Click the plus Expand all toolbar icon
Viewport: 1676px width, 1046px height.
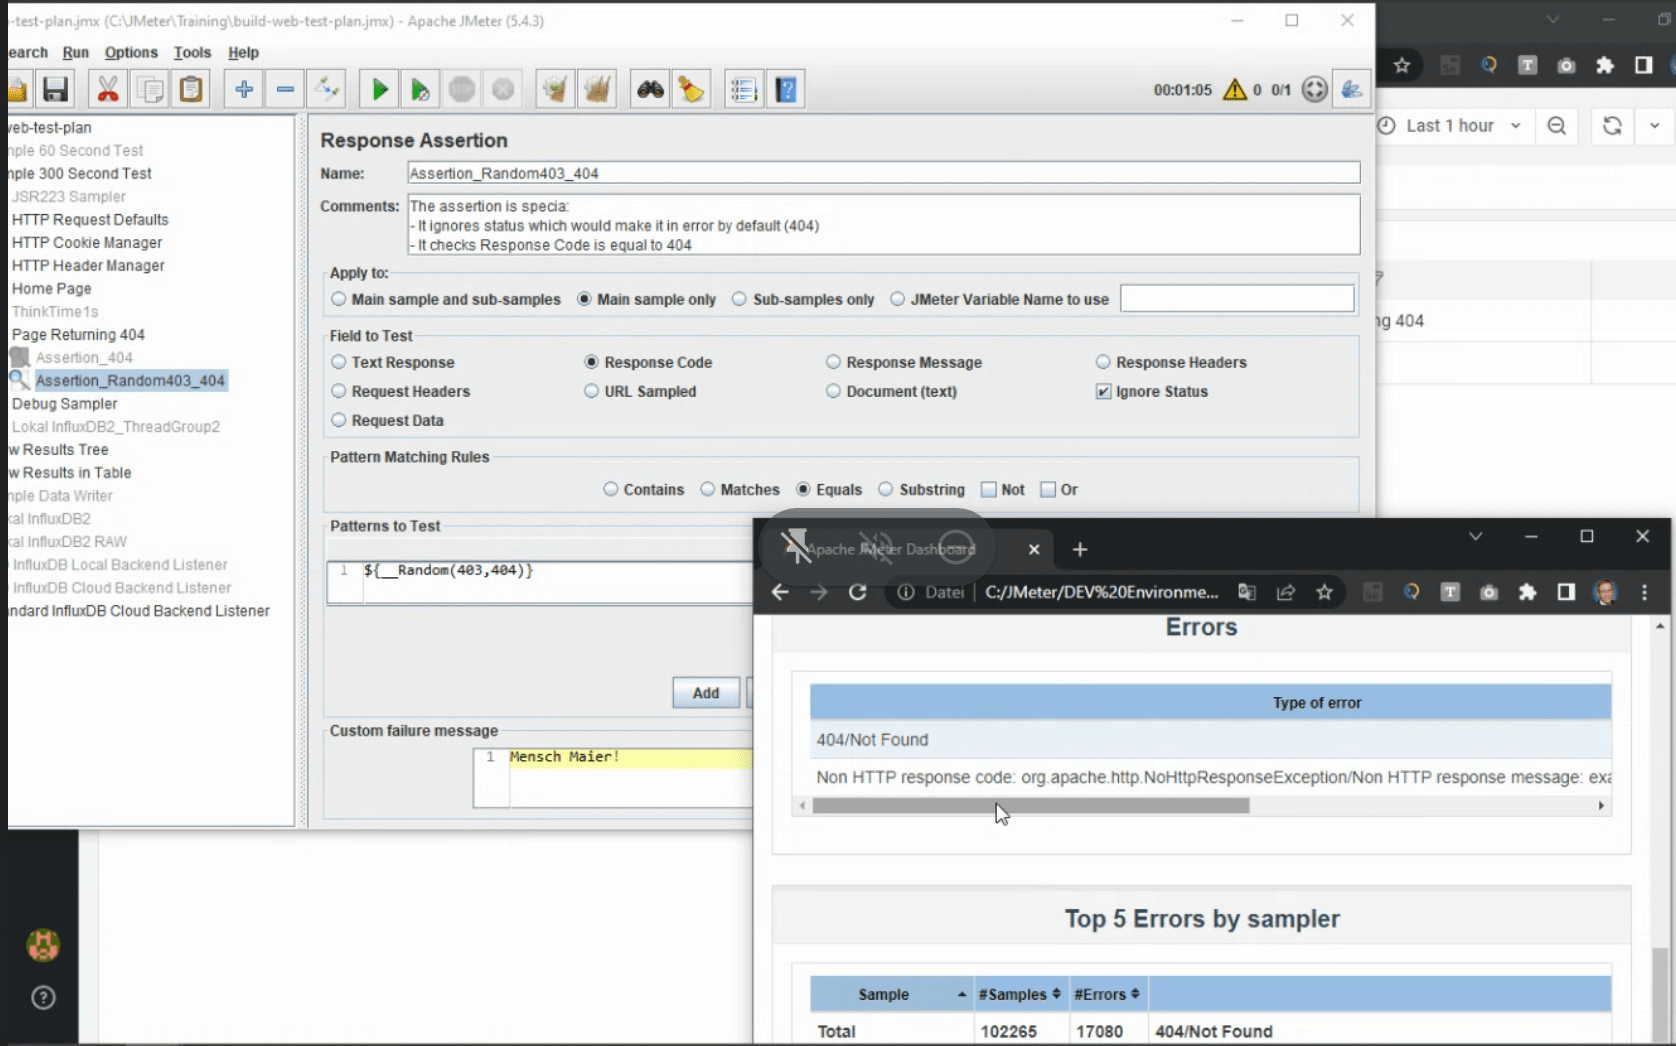click(243, 90)
